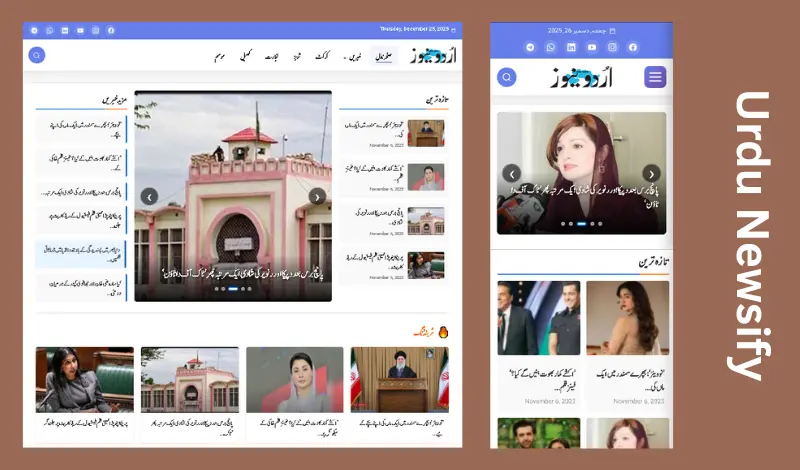Select first pagination dot in desktop slider

[x=217, y=289]
